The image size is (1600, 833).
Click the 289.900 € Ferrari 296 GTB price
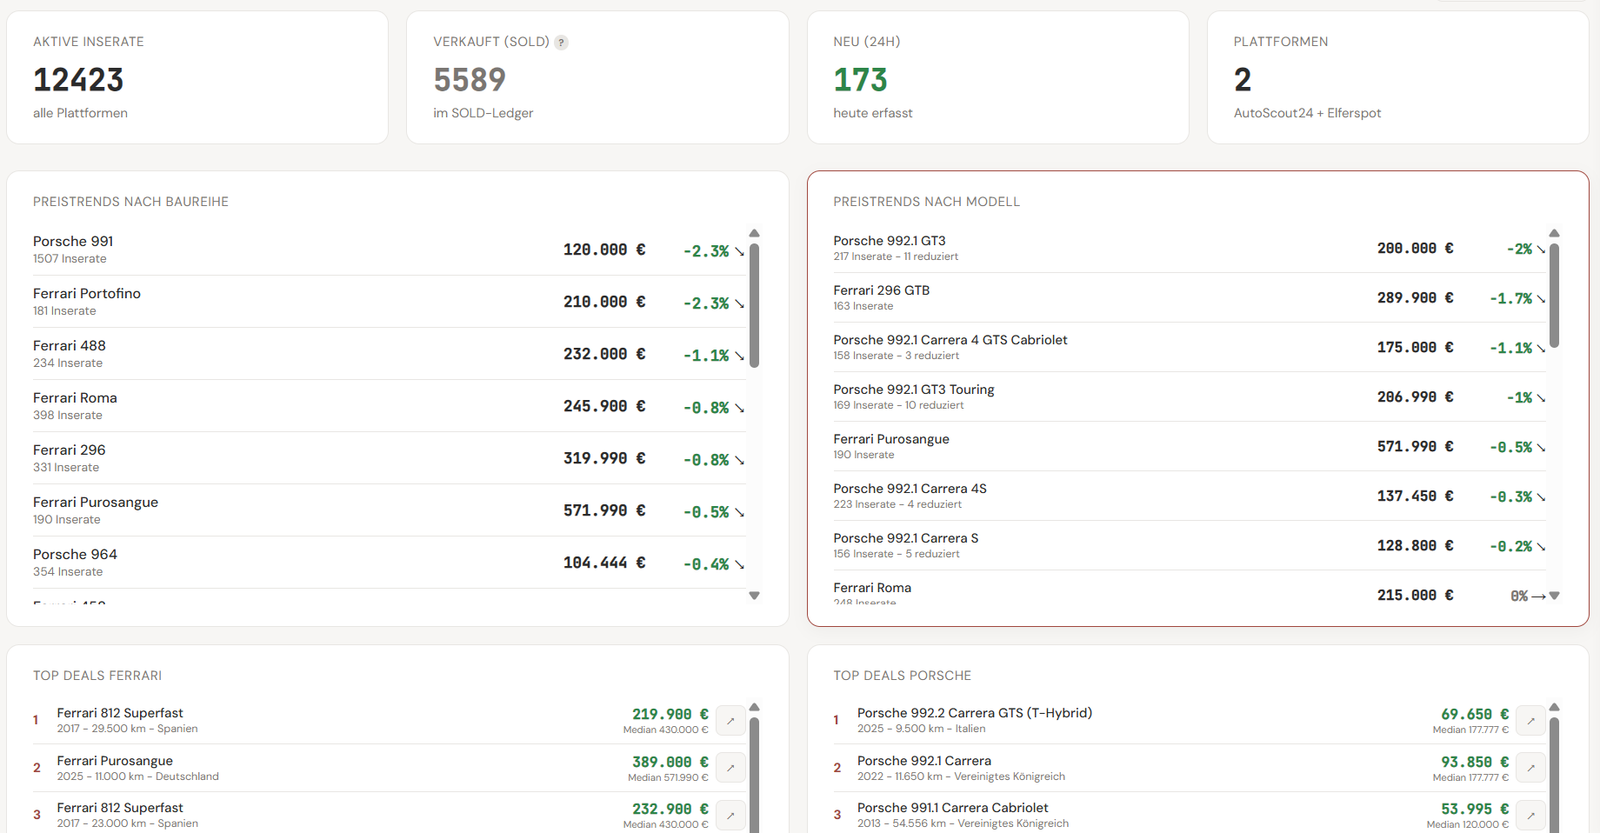tap(1415, 298)
